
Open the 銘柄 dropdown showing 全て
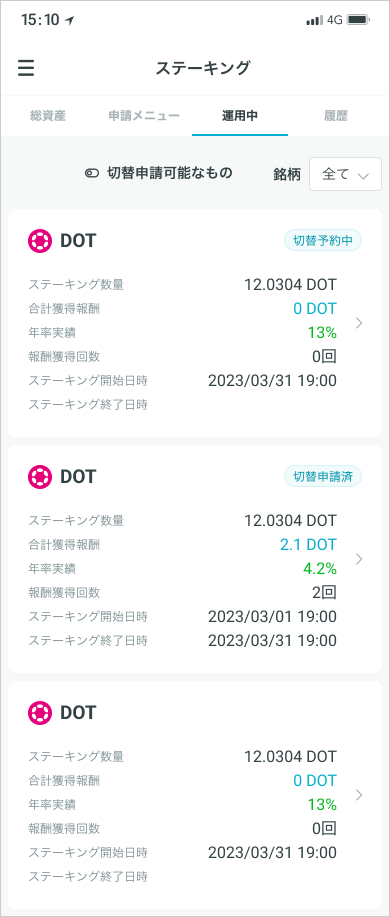pos(345,174)
